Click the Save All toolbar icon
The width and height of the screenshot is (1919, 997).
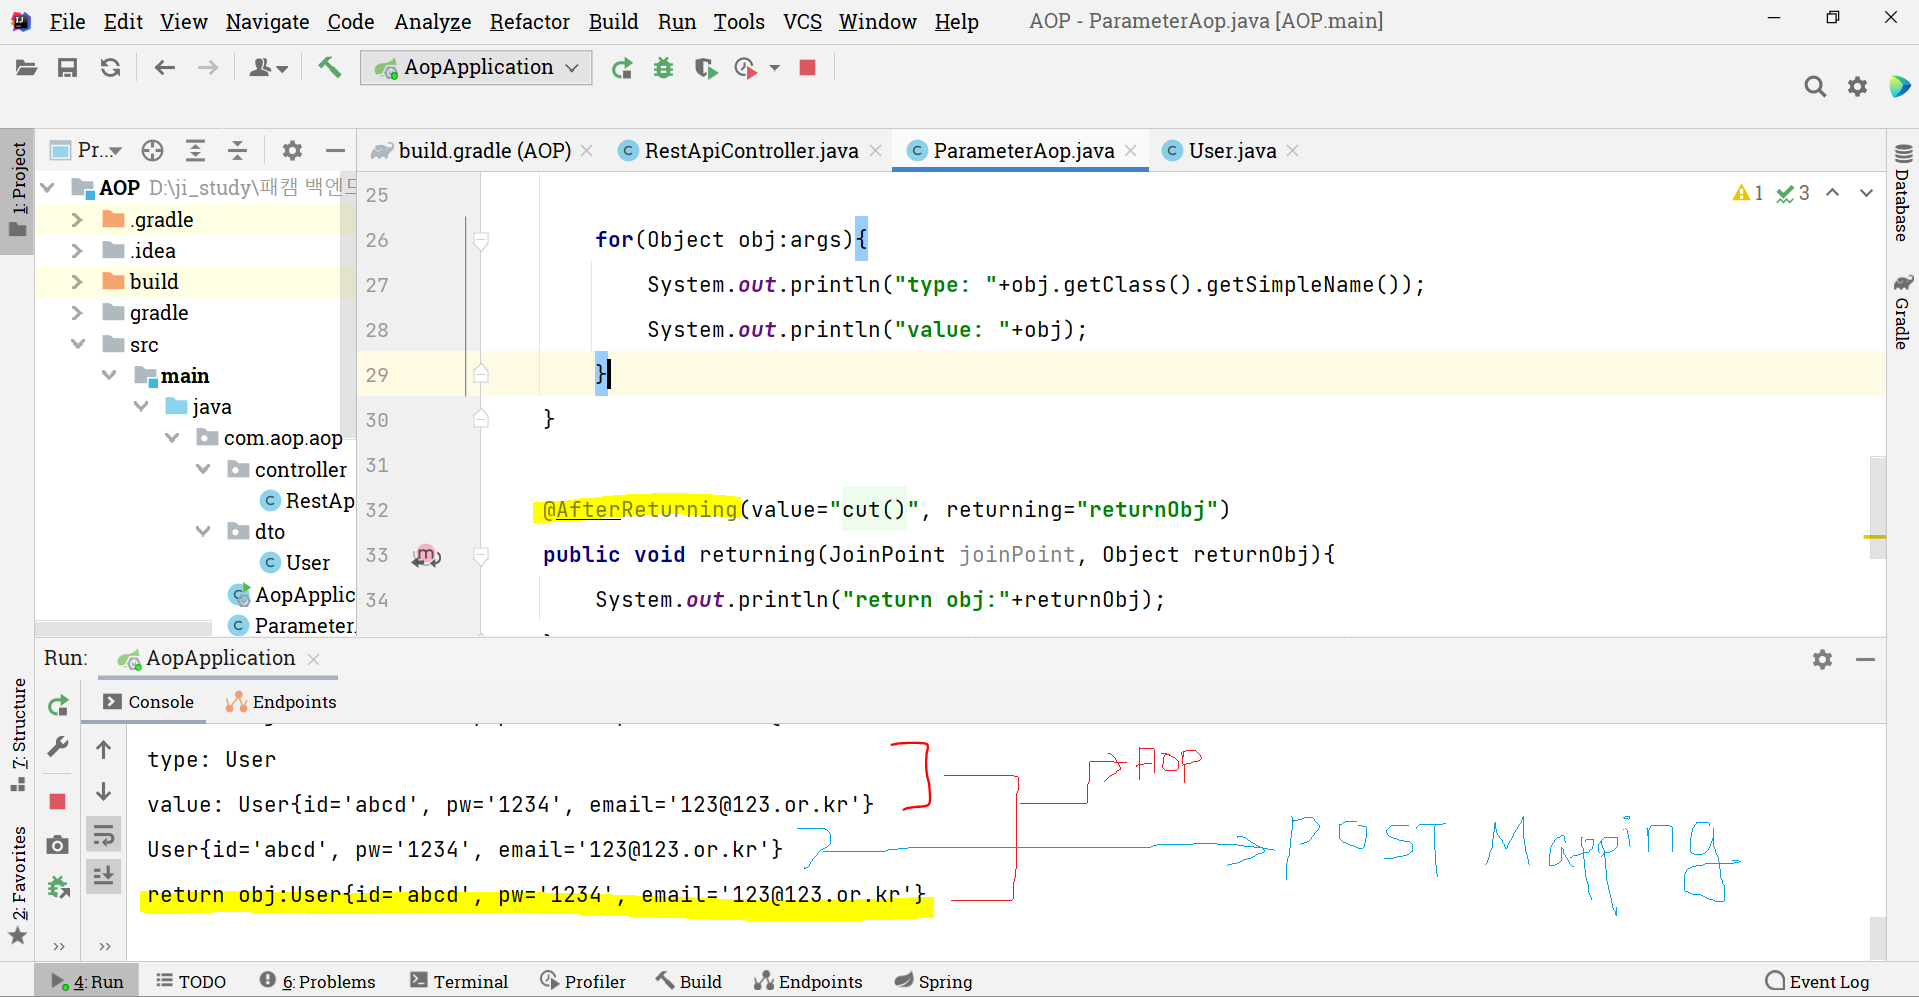67,67
